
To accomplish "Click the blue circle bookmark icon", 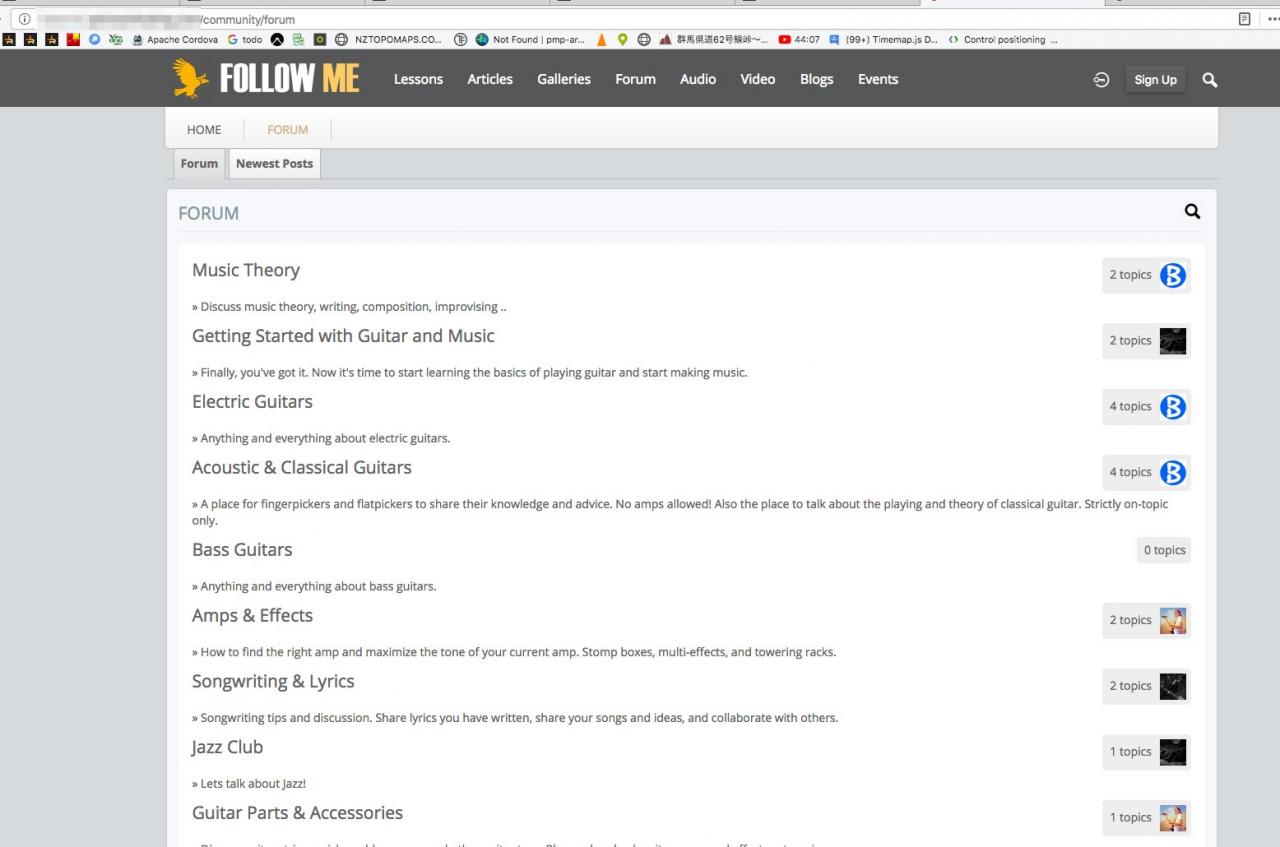I will click(x=95, y=40).
